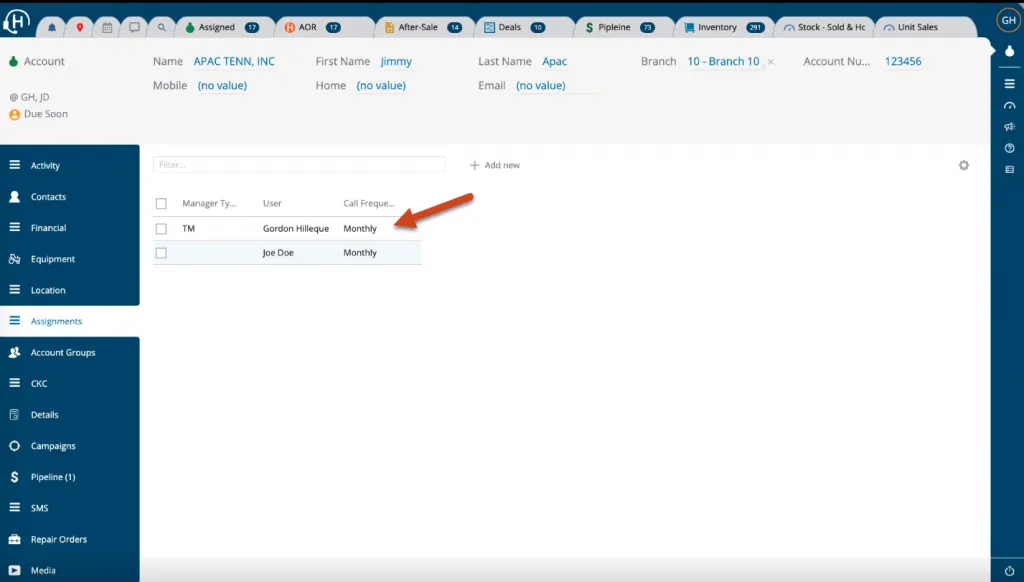
Task: Open the search magnifier tab
Action: [x=161, y=27]
